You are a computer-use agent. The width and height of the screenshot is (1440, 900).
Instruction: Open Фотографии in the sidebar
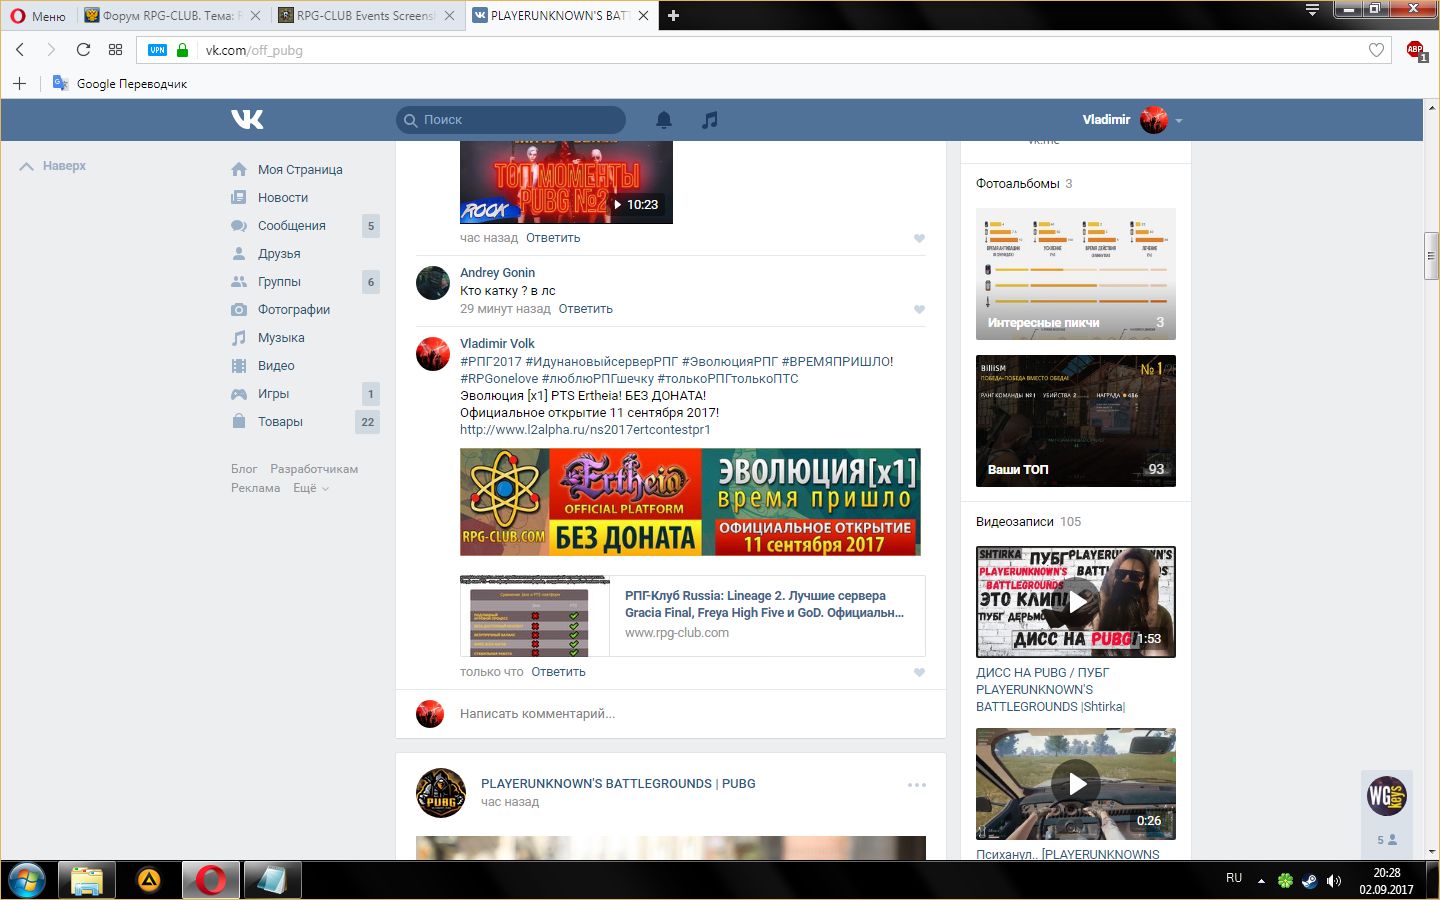294,309
